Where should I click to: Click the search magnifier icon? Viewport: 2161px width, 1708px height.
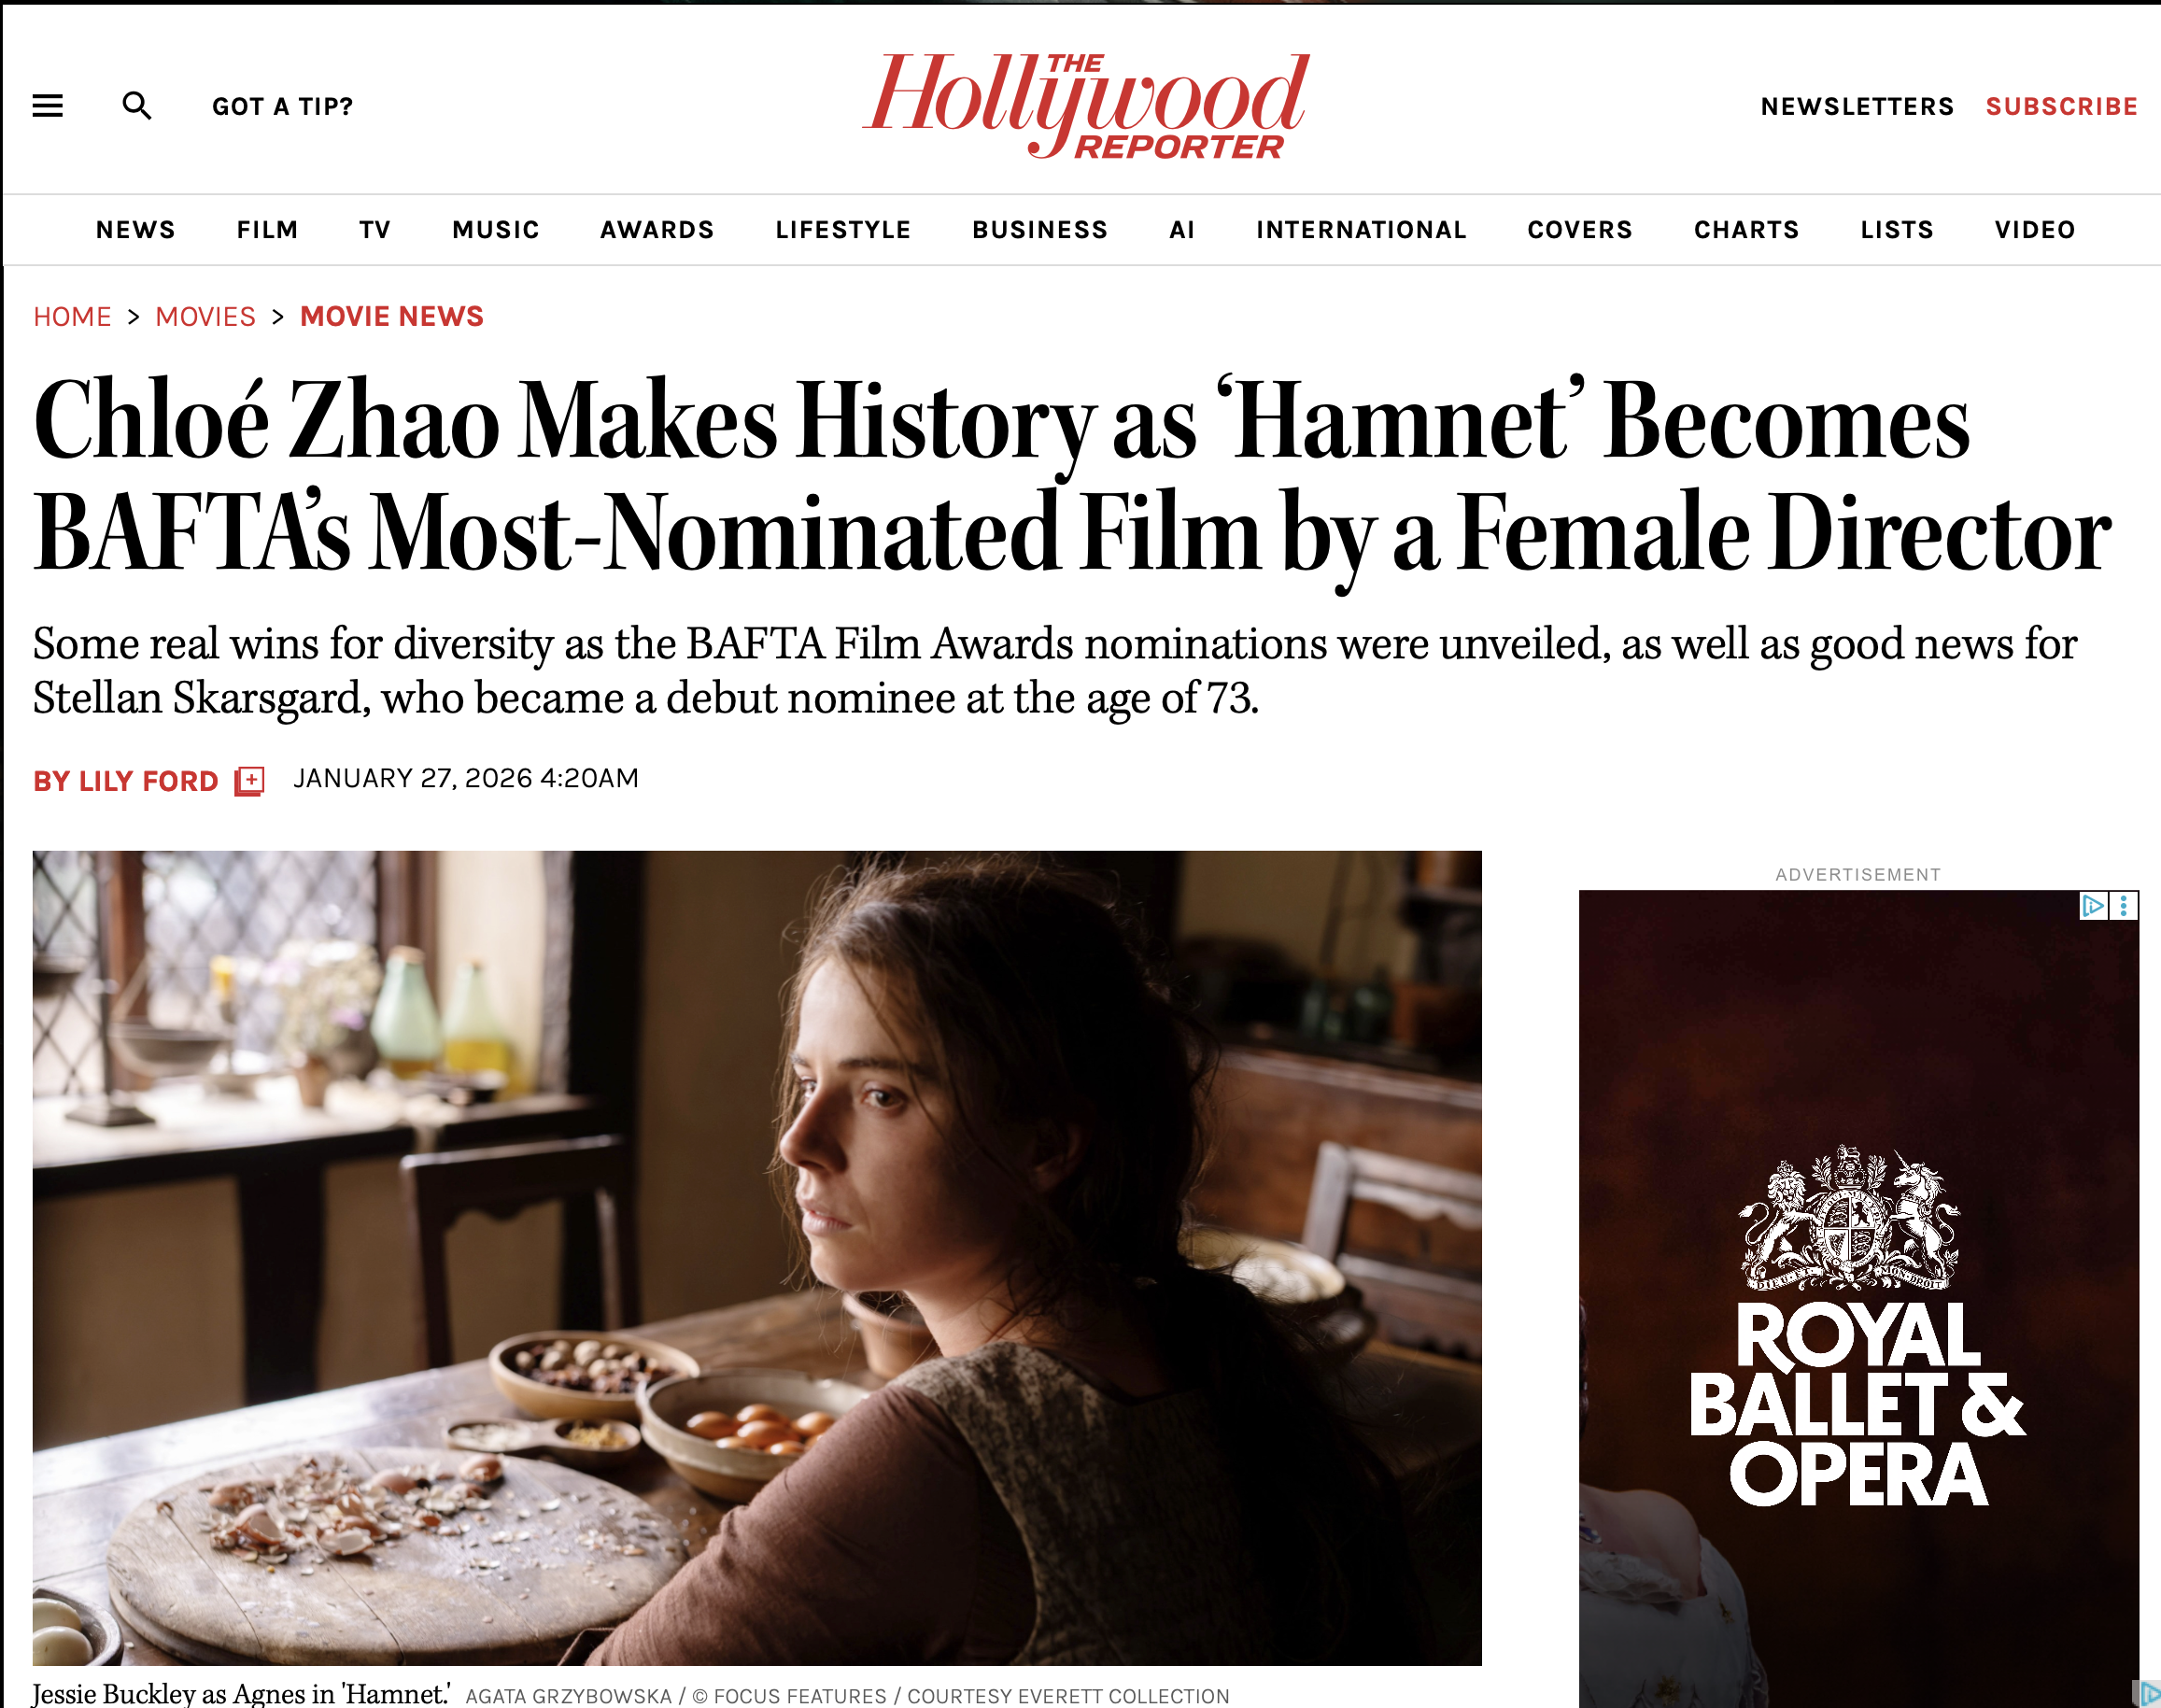(x=137, y=106)
